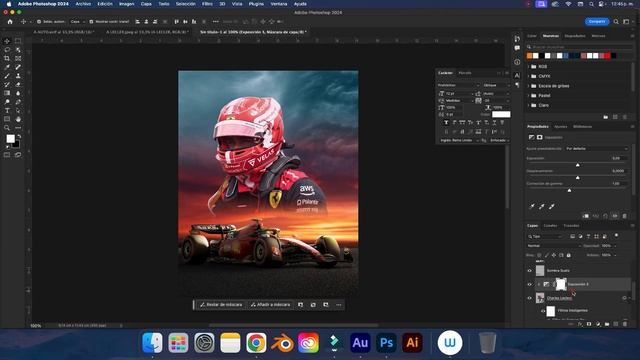Toggle Mostrar contr. transf. checkbox
The height and width of the screenshot is (360, 640).
coord(91,22)
